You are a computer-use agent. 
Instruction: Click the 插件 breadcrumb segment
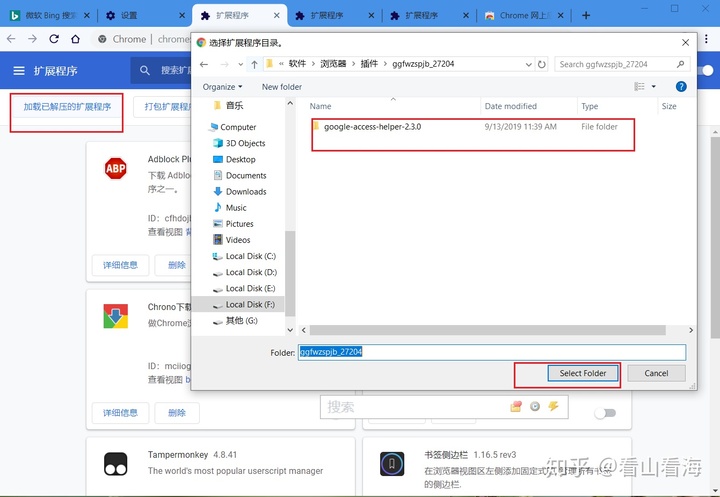pyautogui.click(x=369, y=64)
